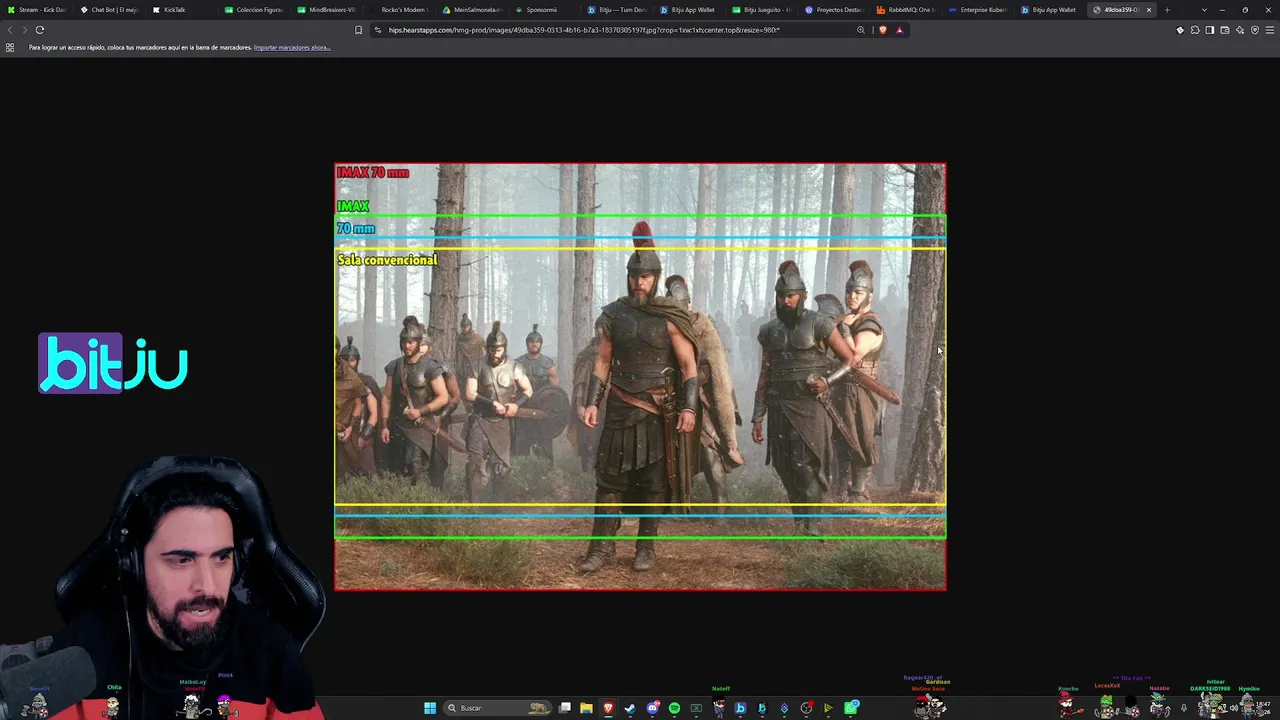The height and width of the screenshot is (720, 1280).
Task: Open Discord from the taskbar
Action: coord(652,708)
